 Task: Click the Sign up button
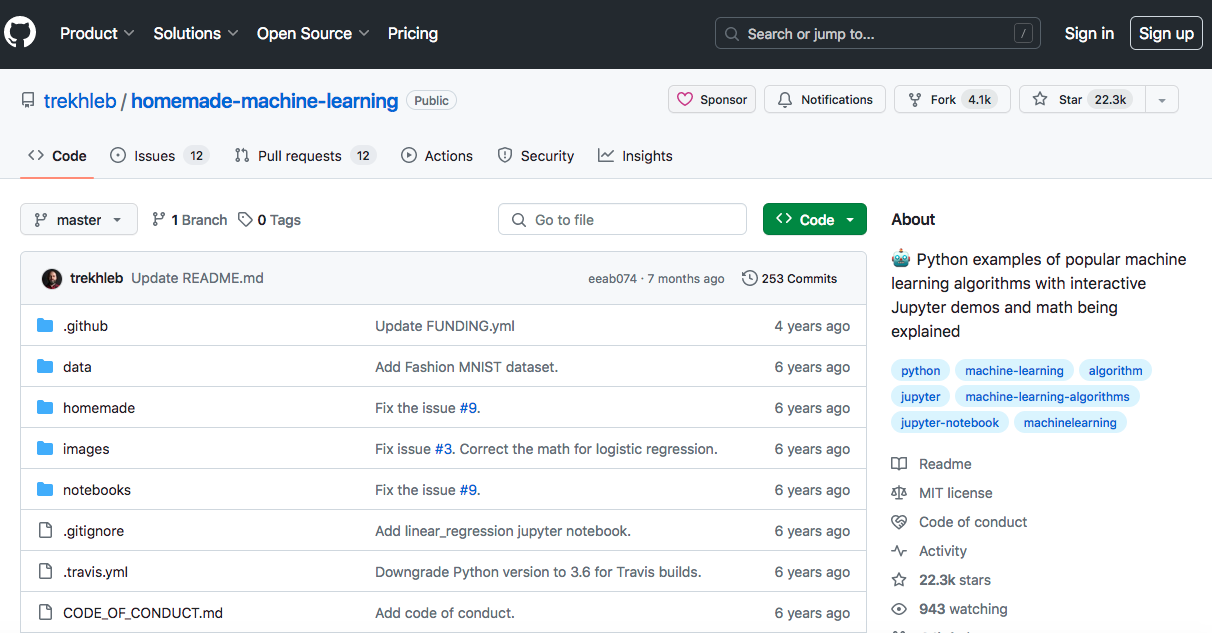pos(1166,33)
